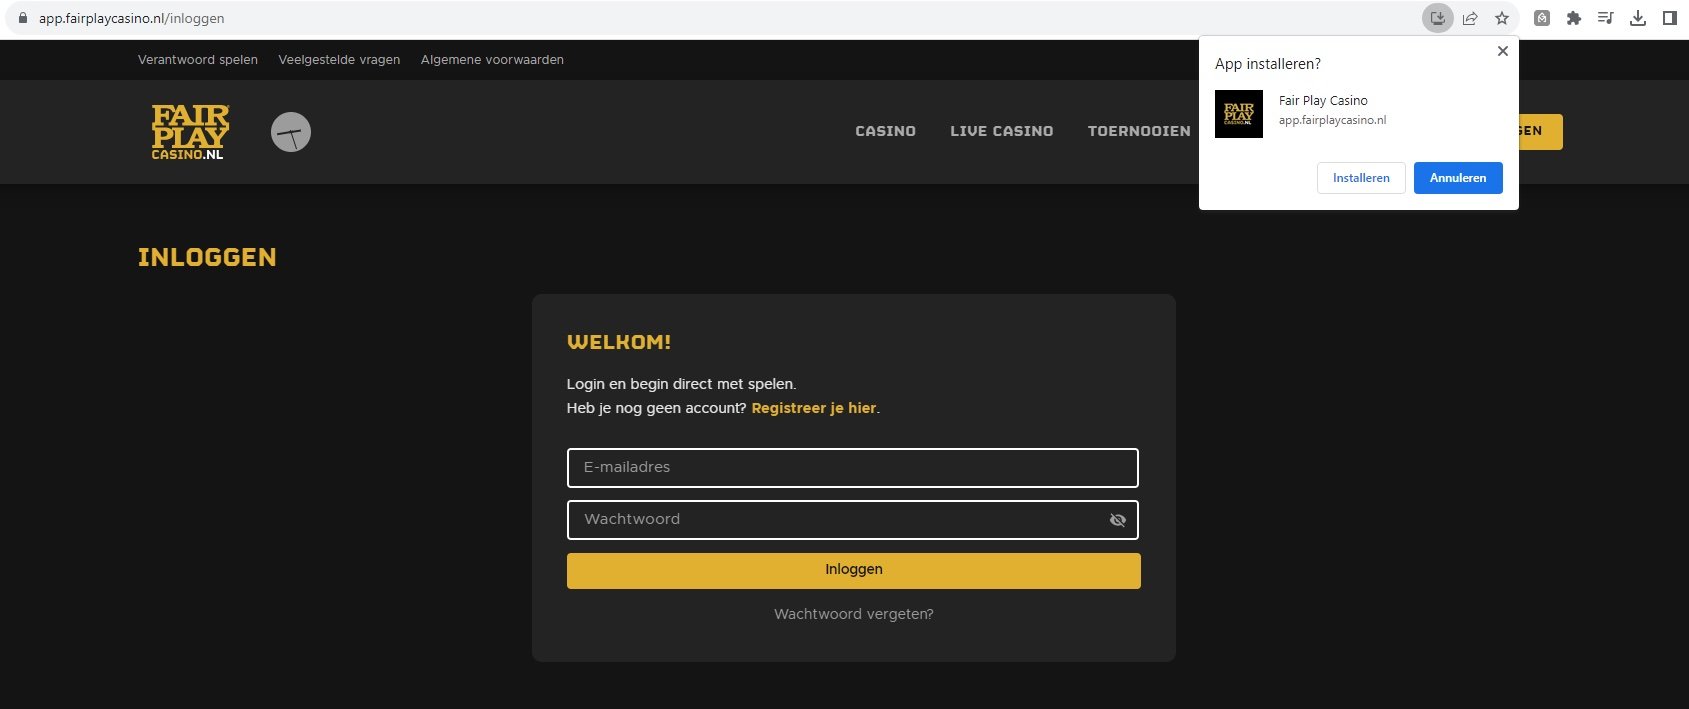Bookmark this page with the star icon
1689x709 pixels.
coord(1502,18)
